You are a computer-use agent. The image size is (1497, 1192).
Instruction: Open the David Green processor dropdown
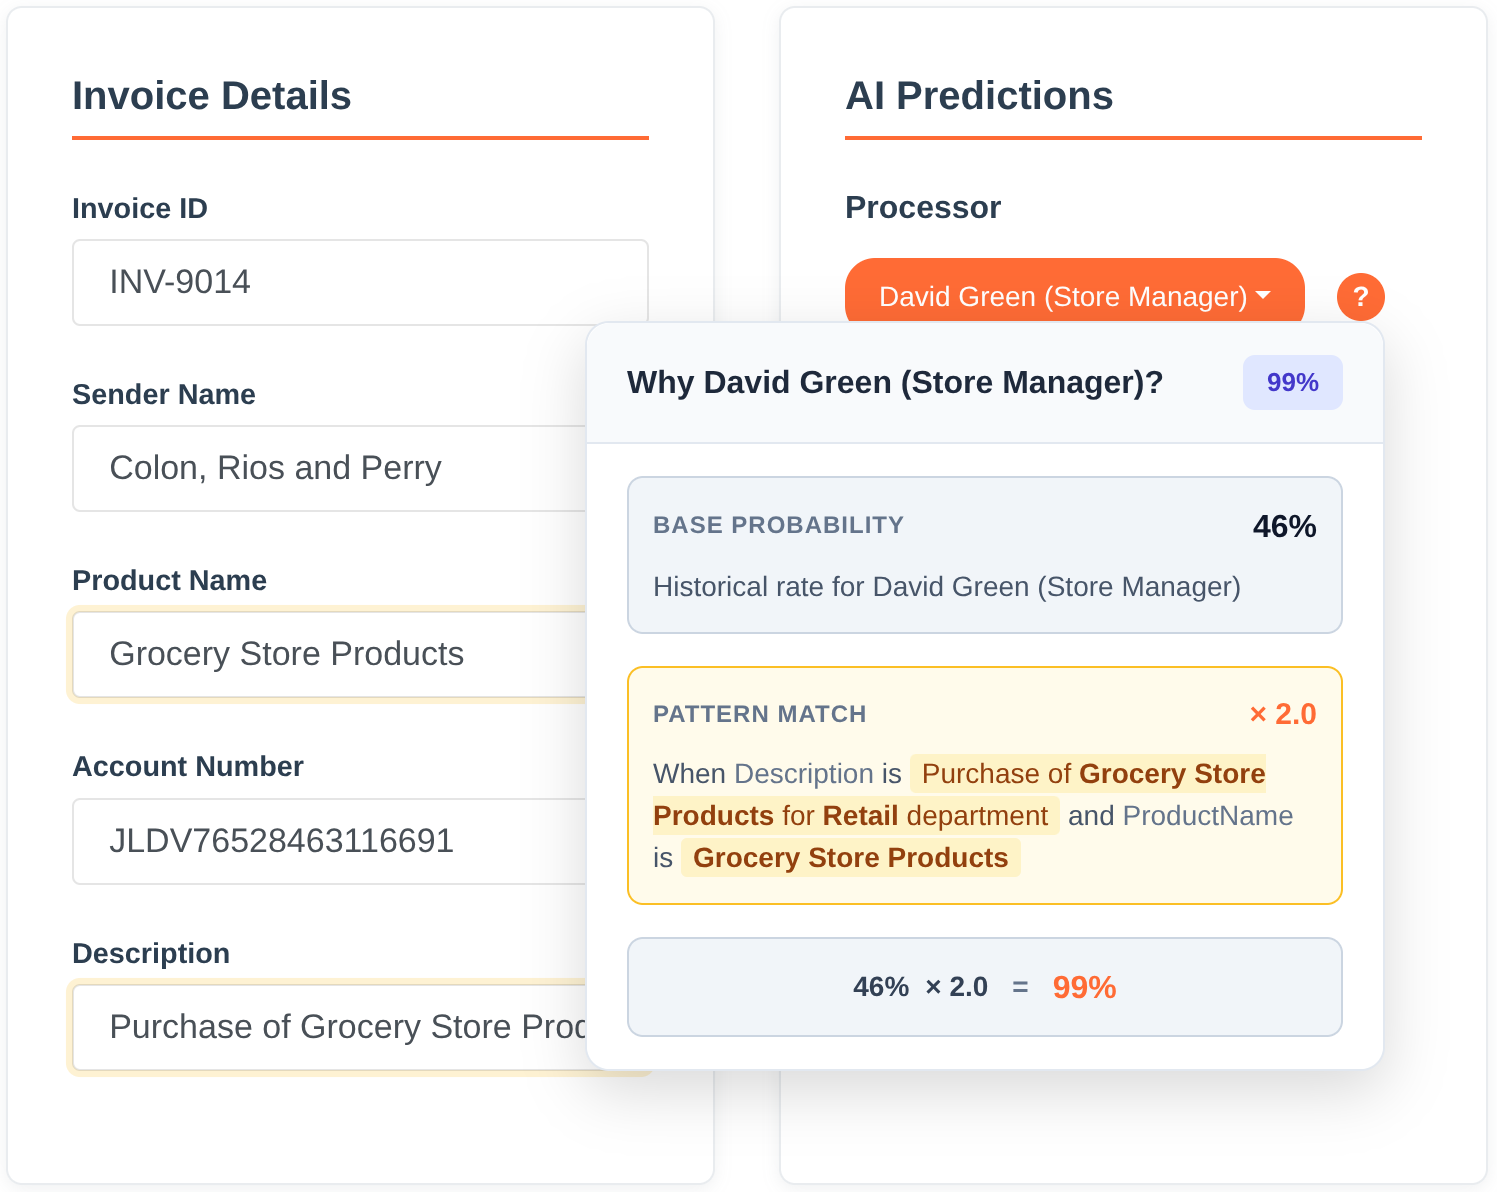1074,296
